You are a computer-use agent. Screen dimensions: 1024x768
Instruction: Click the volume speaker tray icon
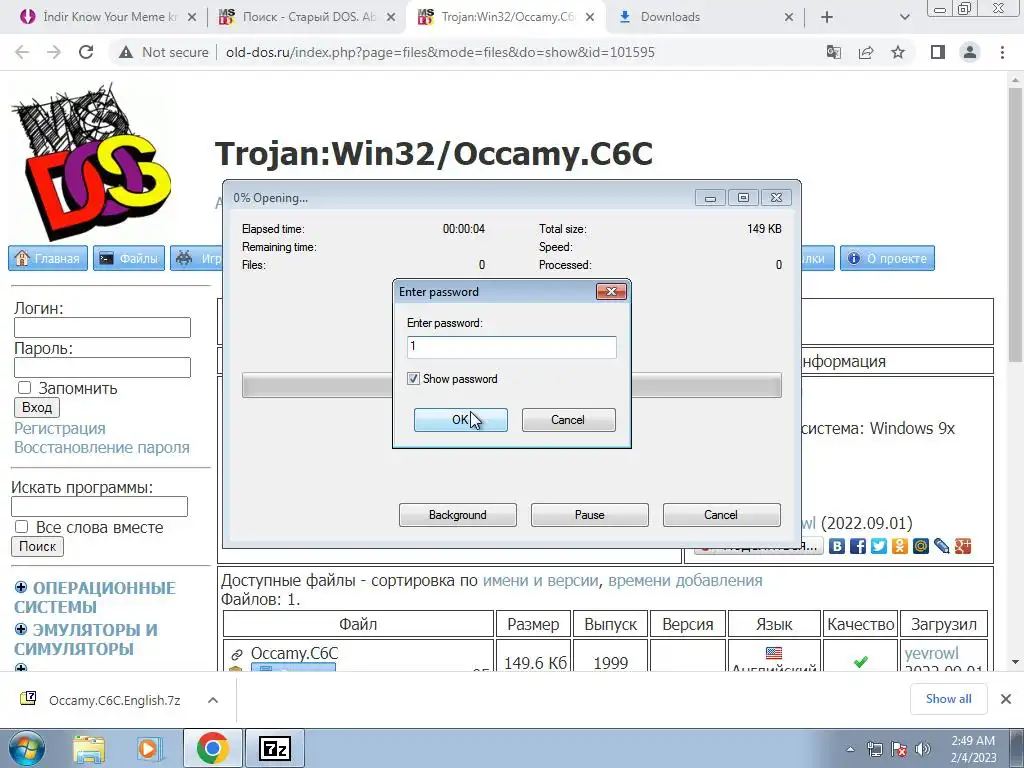[923, 749]
